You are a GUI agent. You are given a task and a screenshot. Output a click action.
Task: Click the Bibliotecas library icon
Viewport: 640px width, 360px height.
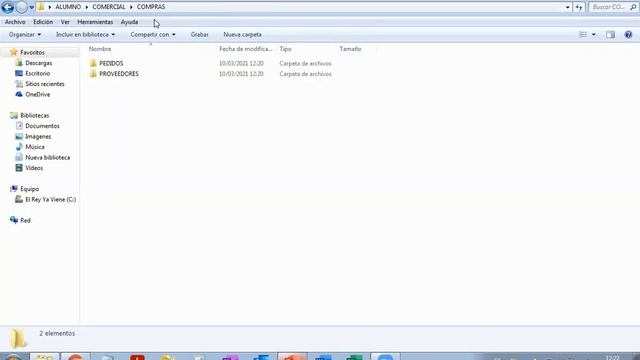[x=14, y=116]
